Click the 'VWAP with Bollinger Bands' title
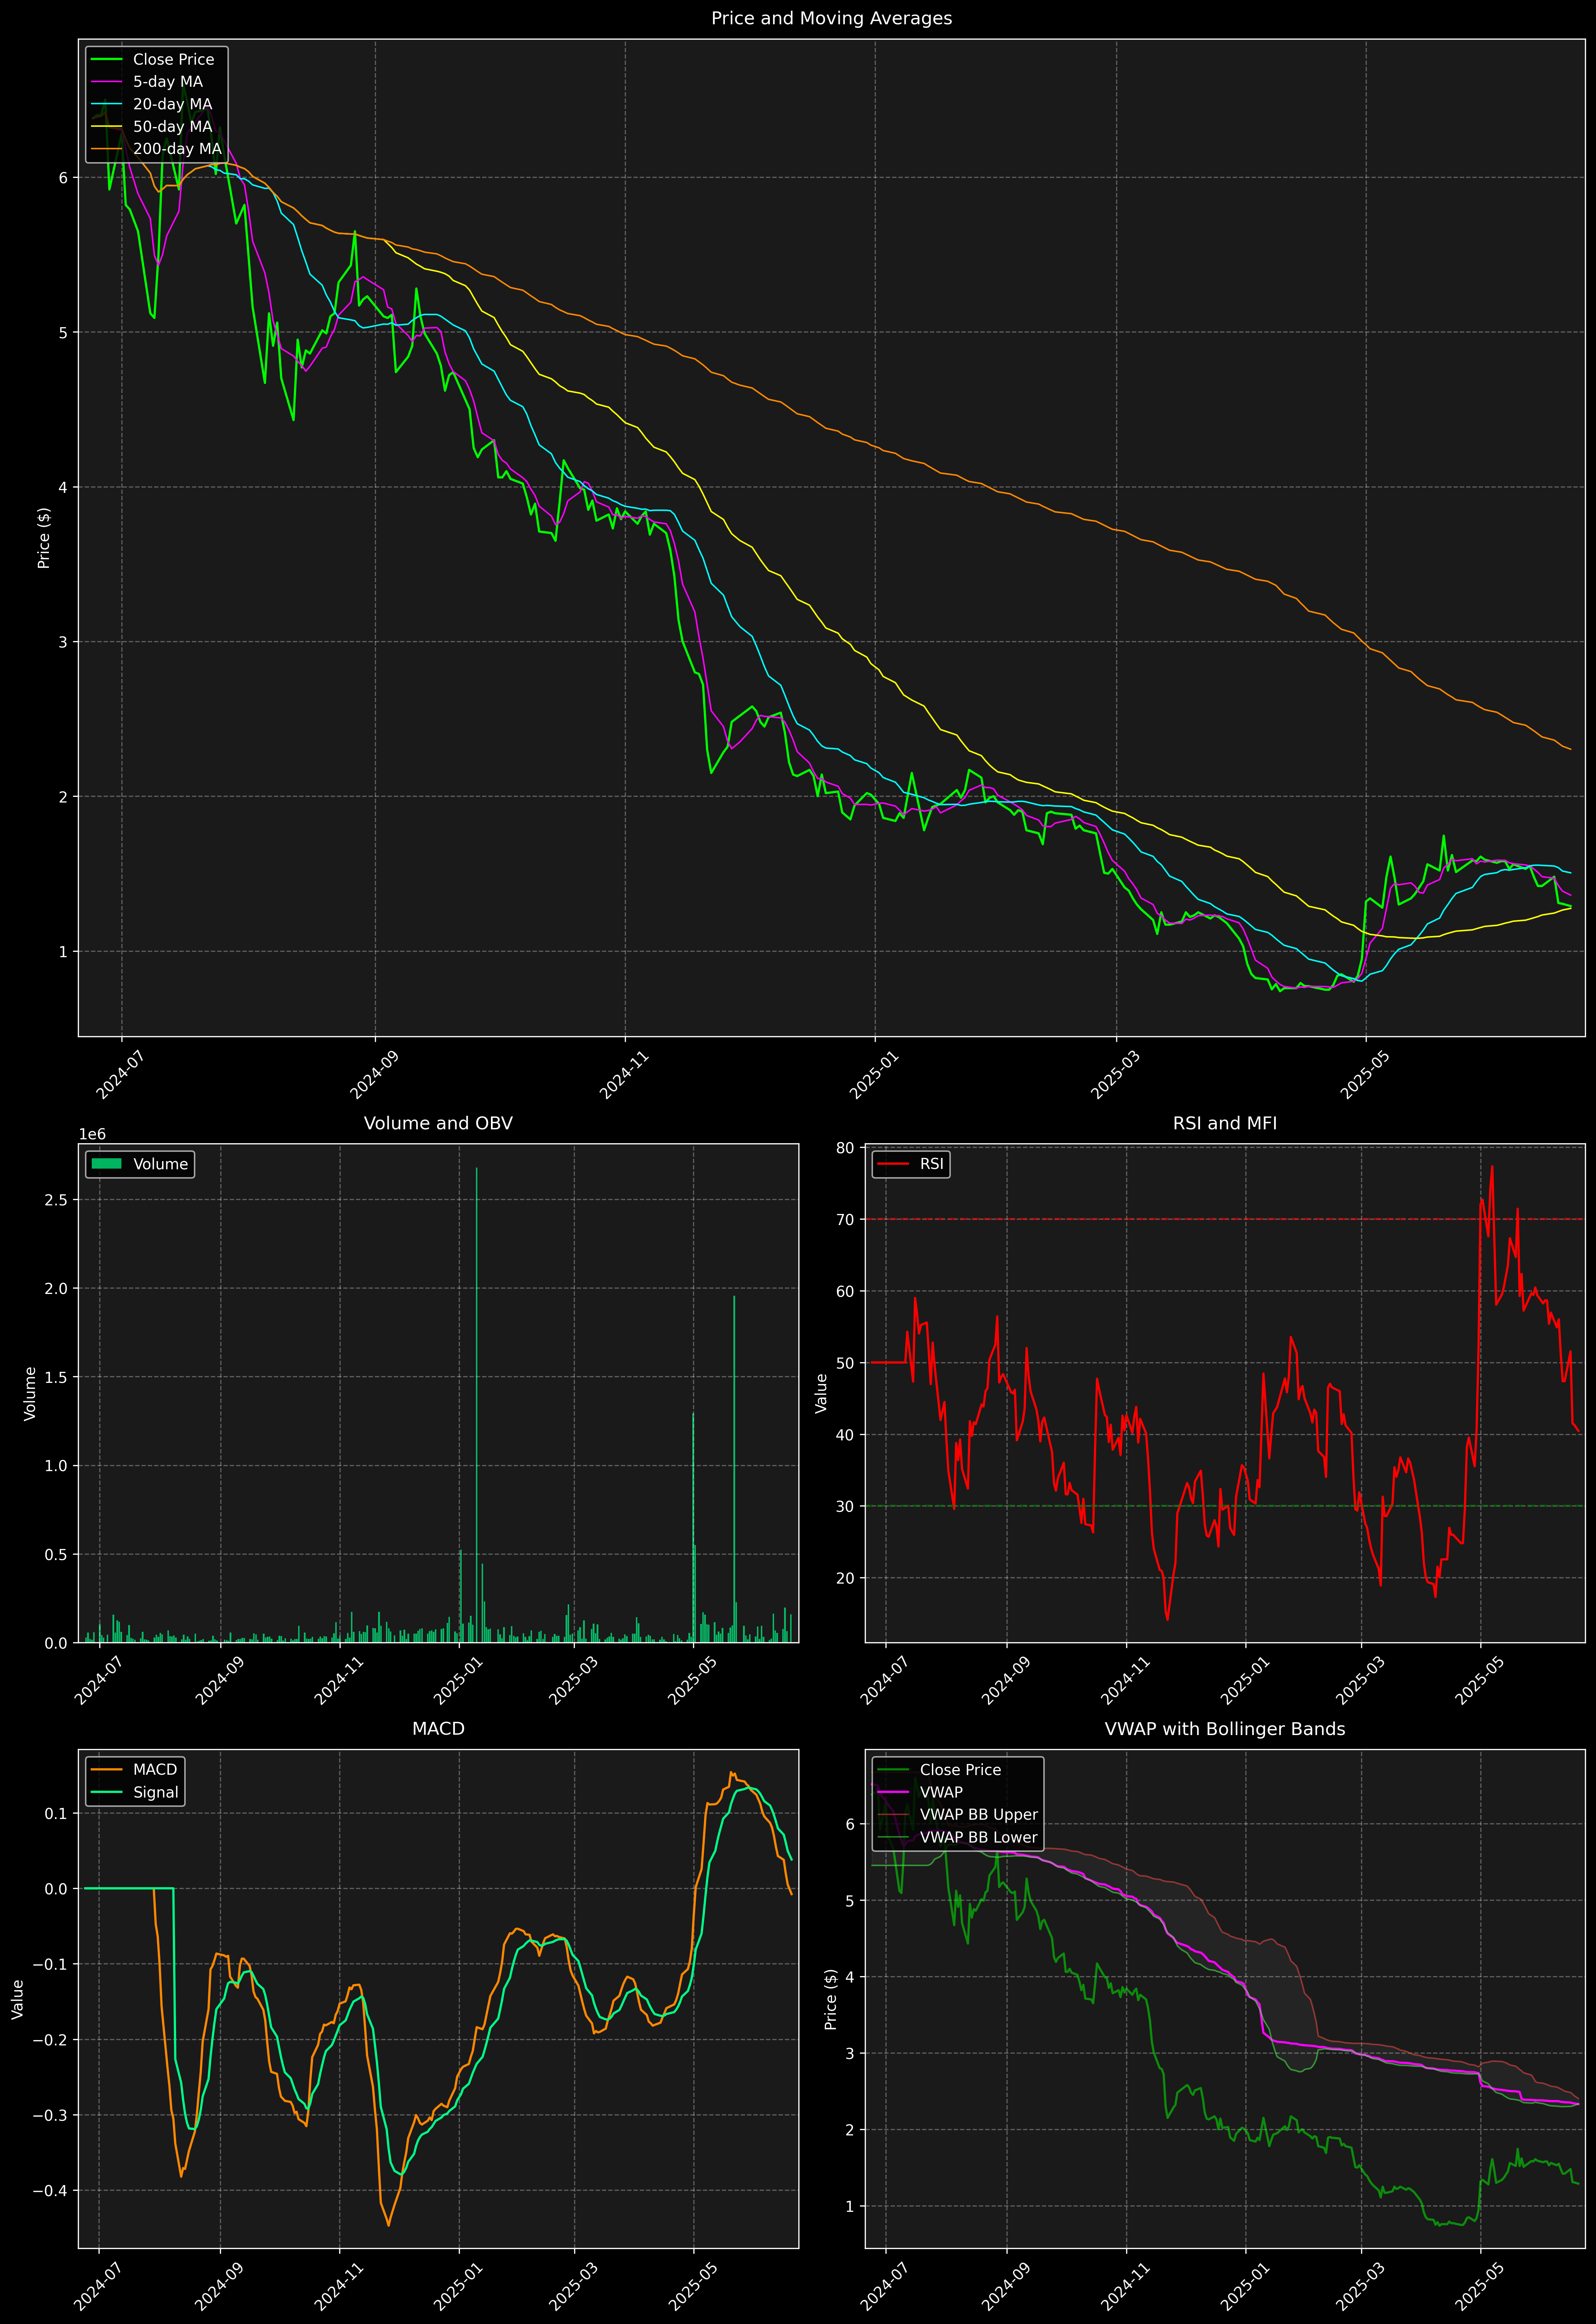 1225,1729
